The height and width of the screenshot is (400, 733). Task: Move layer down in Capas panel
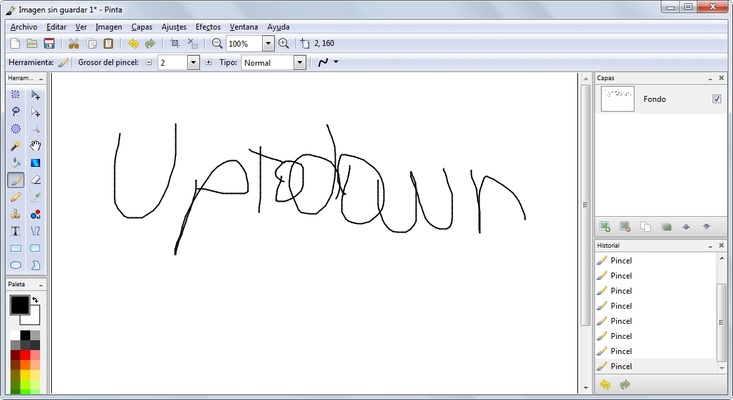(x=706, y=227)
